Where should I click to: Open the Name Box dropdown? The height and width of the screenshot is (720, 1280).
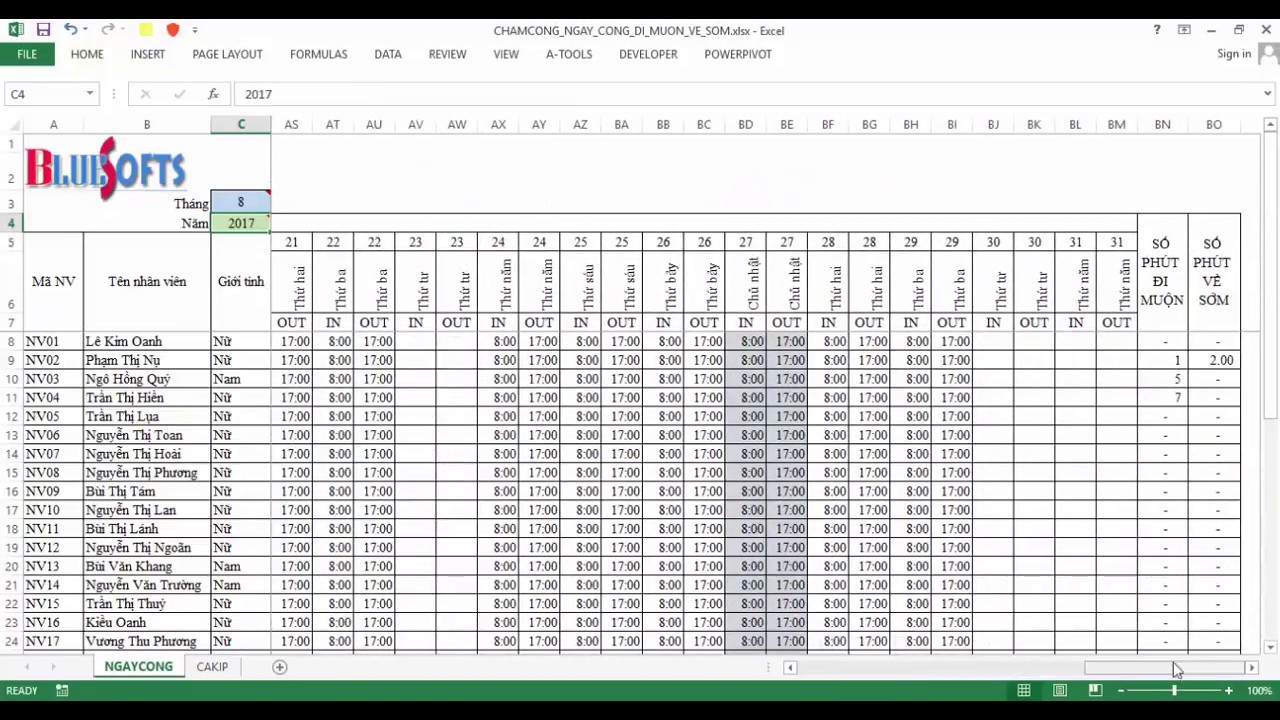(x=89, y=94)
